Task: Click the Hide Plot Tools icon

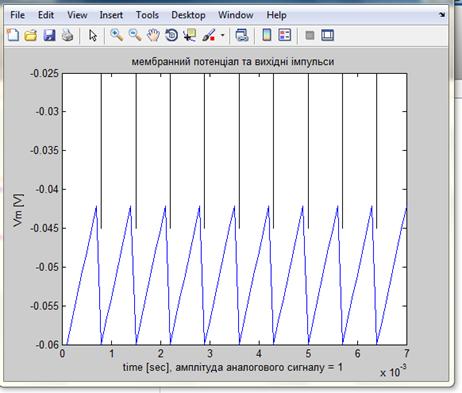Action: 310,35
